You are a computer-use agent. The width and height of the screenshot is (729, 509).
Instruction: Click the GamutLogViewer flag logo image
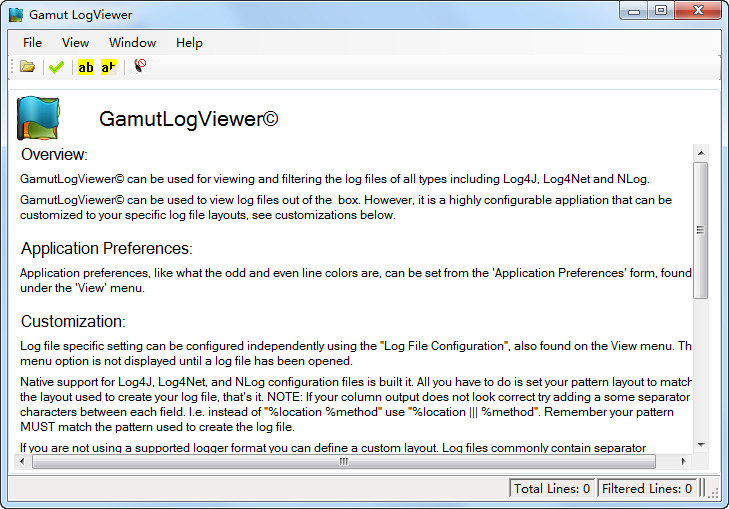38,118
